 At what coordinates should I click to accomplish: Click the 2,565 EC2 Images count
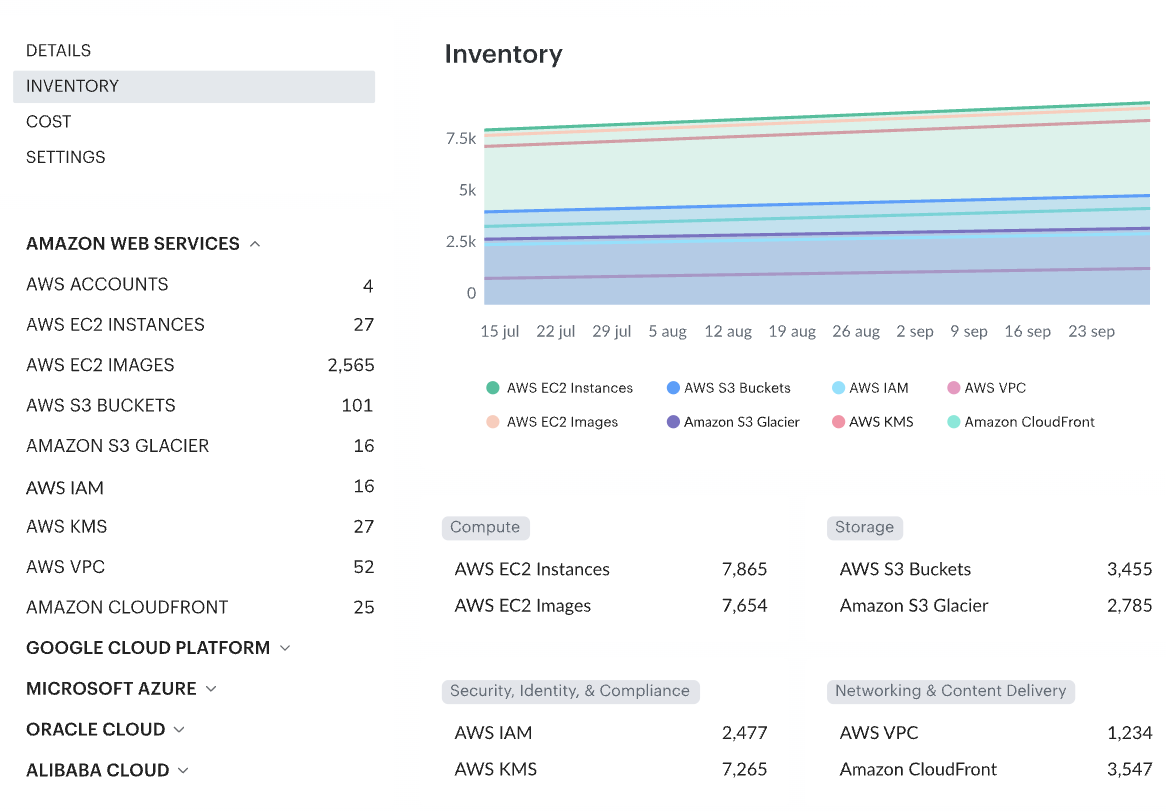coord(351,366)
